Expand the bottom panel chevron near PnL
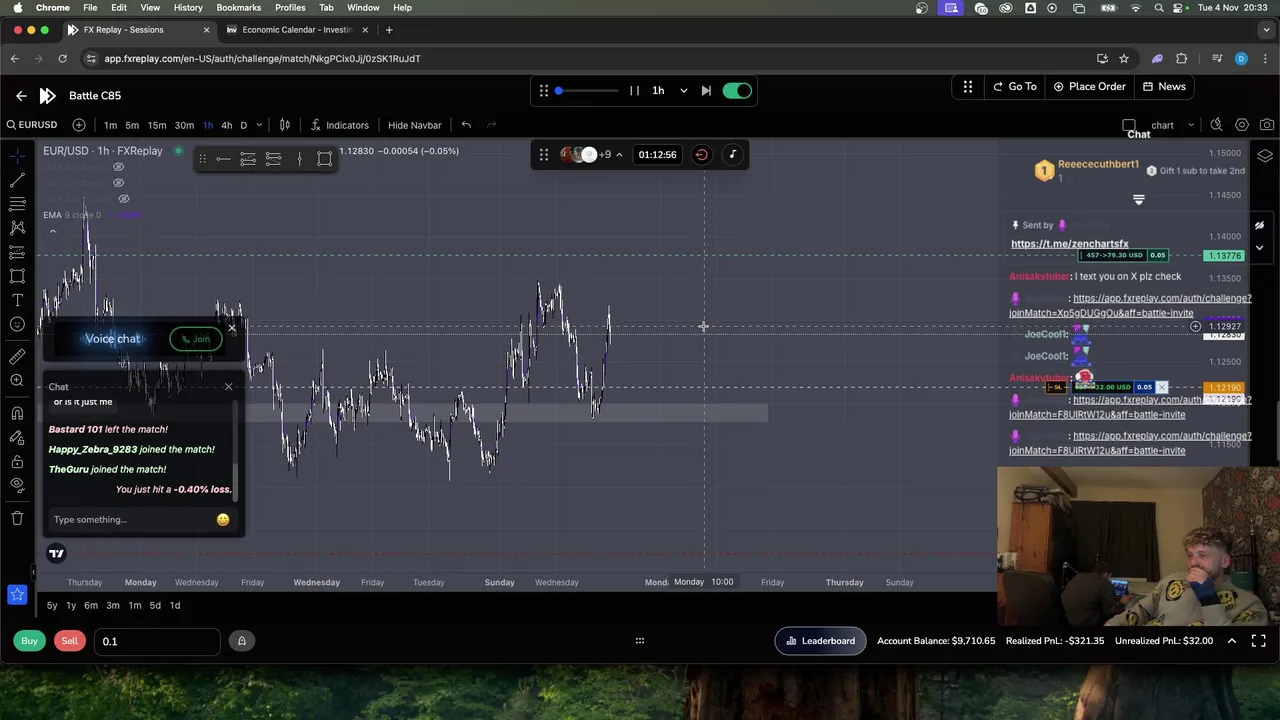Screen dimensions: 1280x720 (1232, 641)
